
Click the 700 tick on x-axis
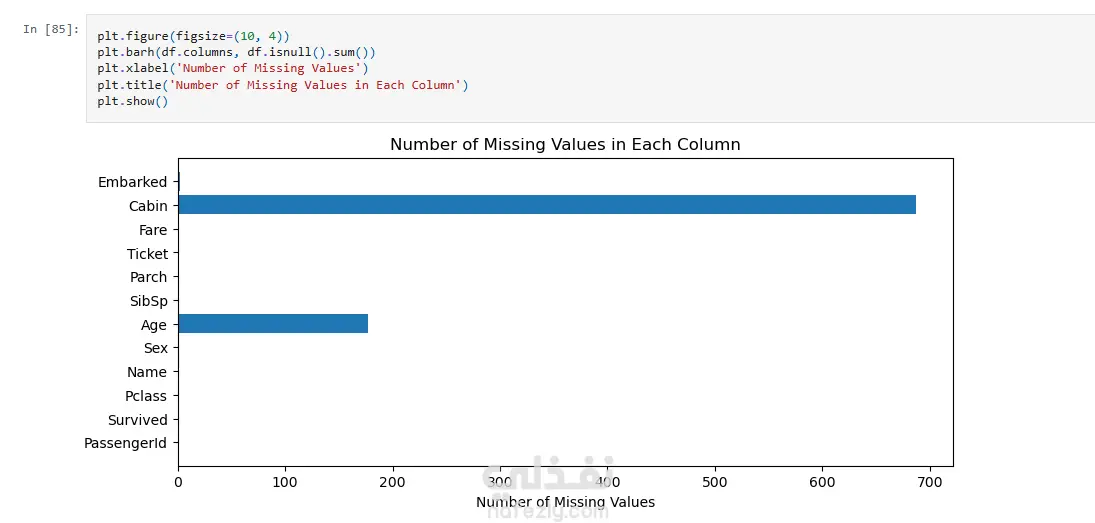pos(930,481)
